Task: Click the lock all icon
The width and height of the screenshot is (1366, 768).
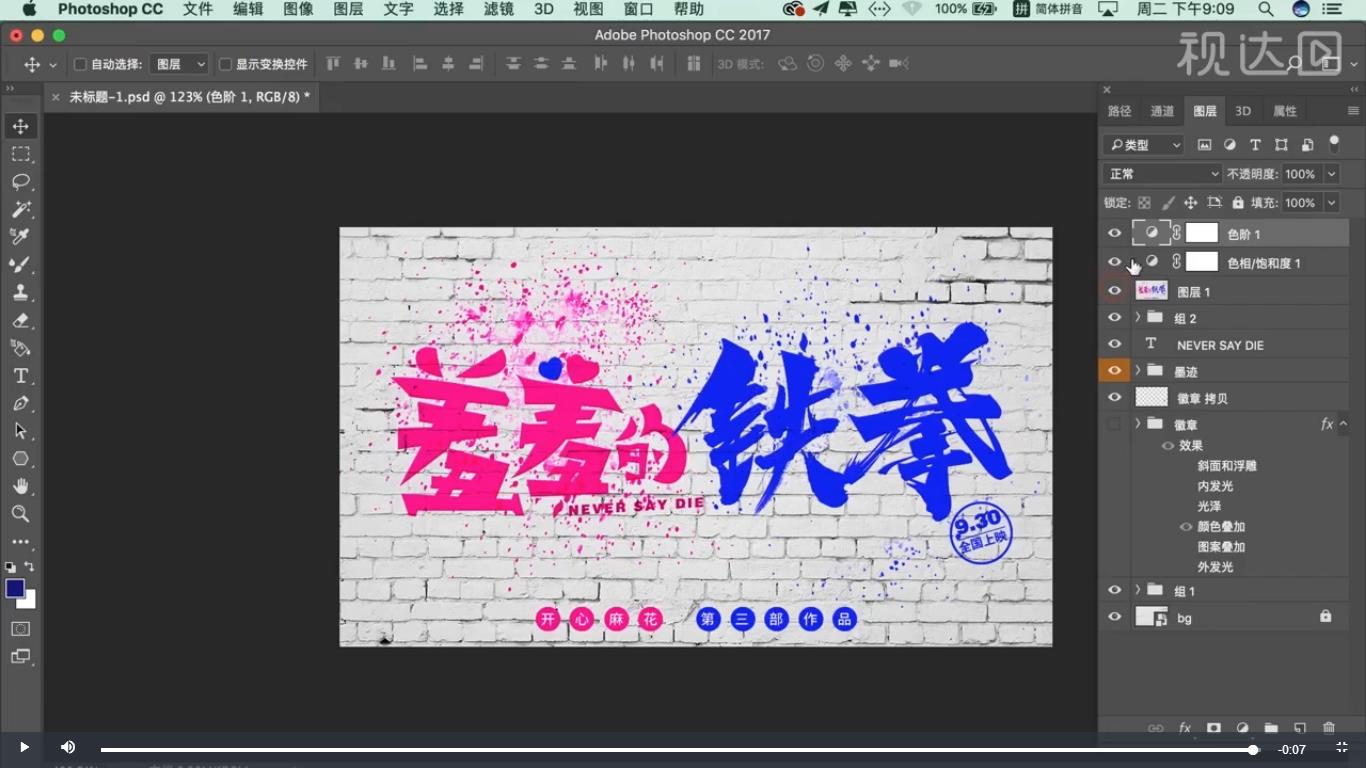Action: (1238, 203)
